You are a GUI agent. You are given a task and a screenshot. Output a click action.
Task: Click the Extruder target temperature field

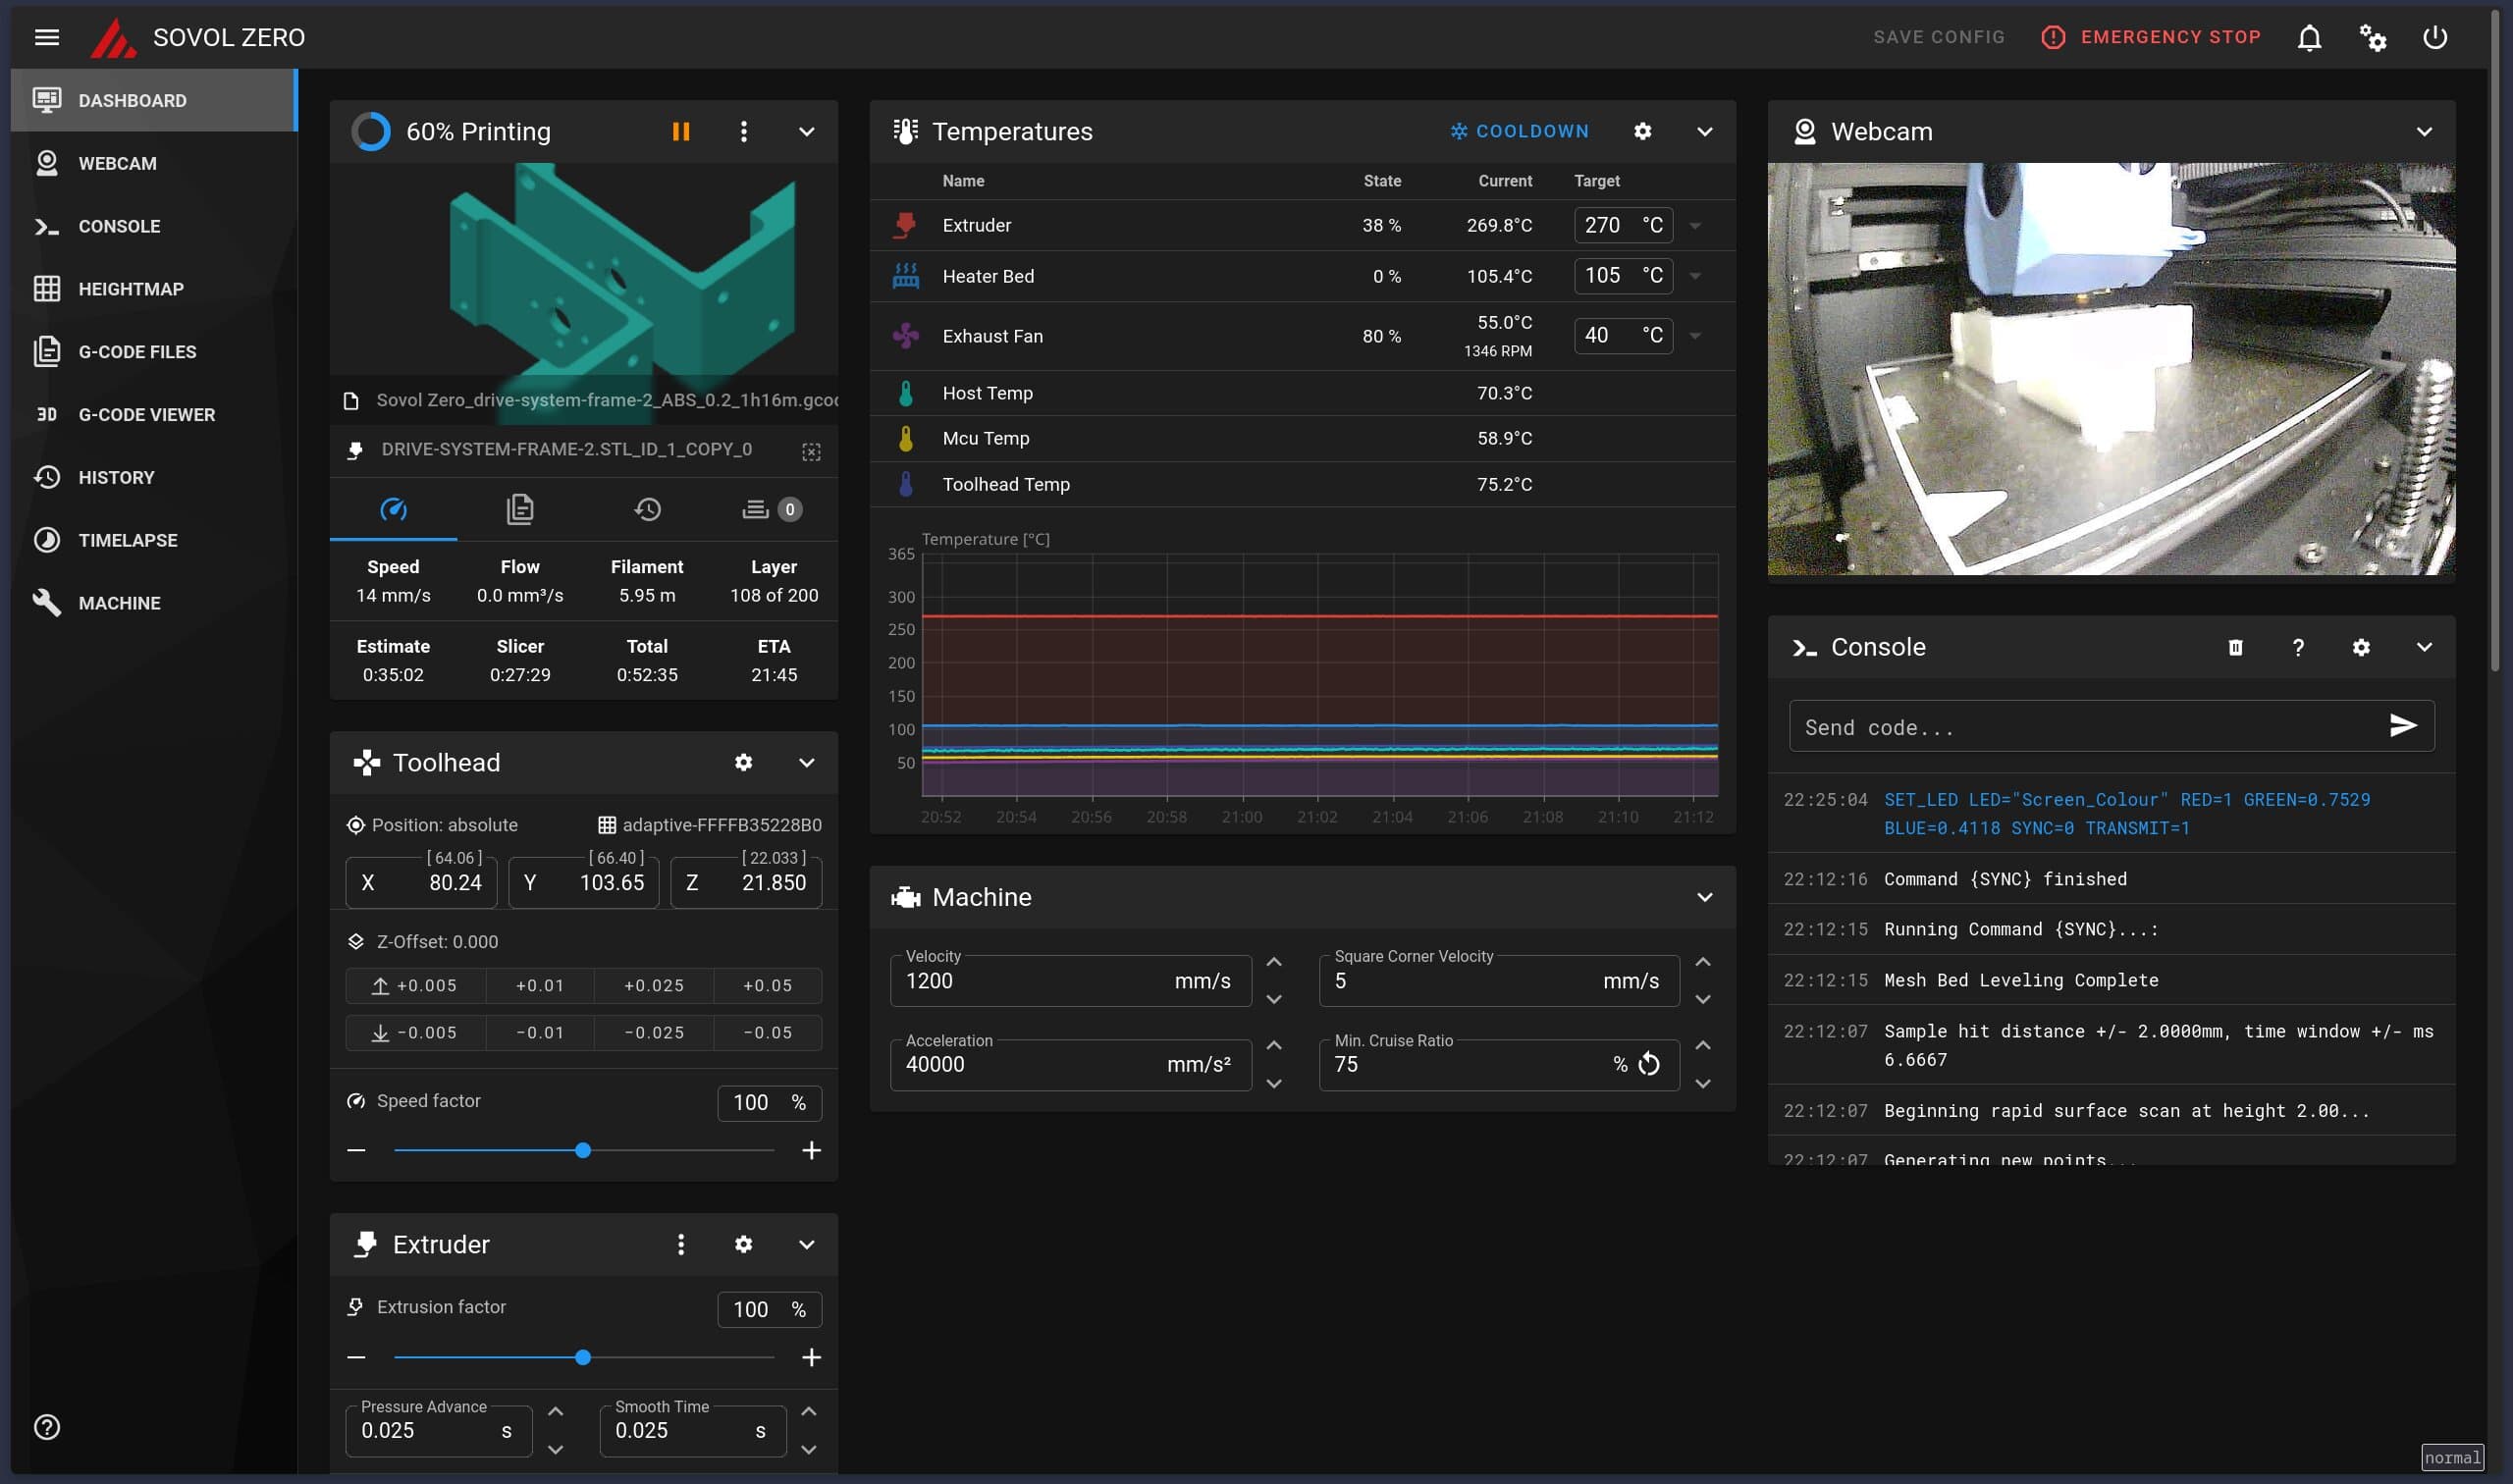[x=1623, y=225]
